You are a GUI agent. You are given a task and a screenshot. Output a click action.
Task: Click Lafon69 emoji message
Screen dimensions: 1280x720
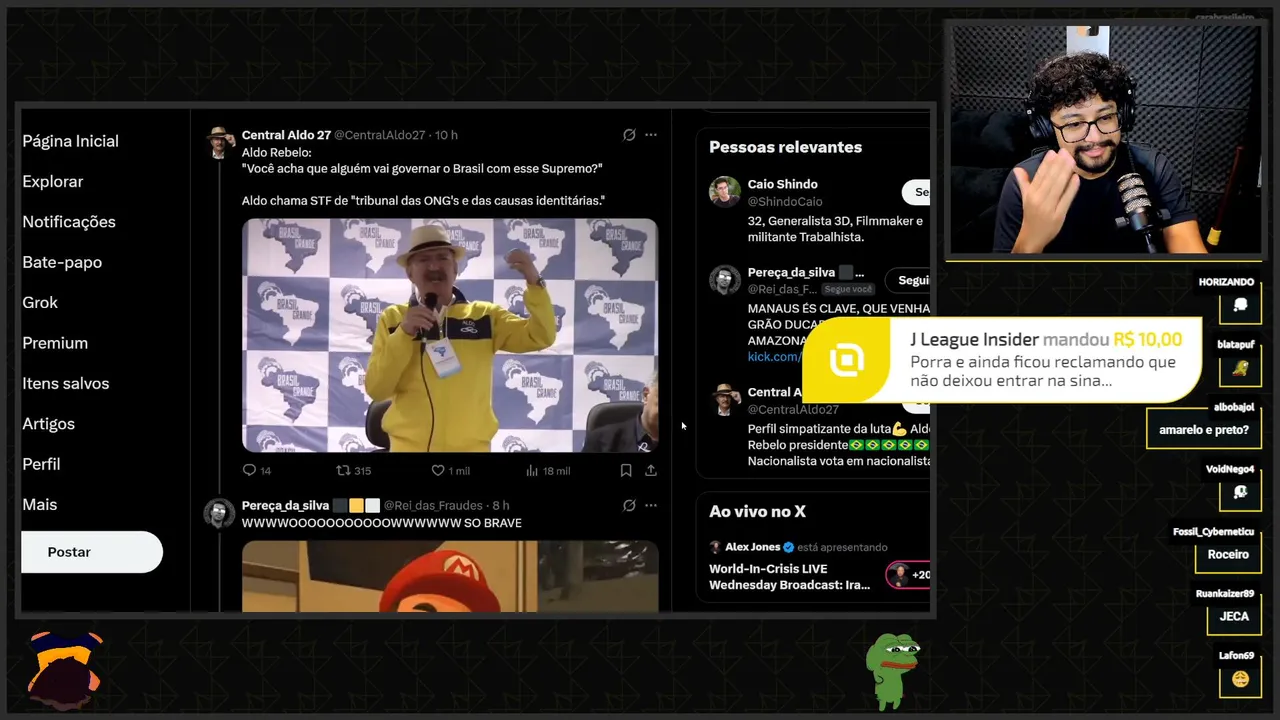click(x=1240, y=679)
